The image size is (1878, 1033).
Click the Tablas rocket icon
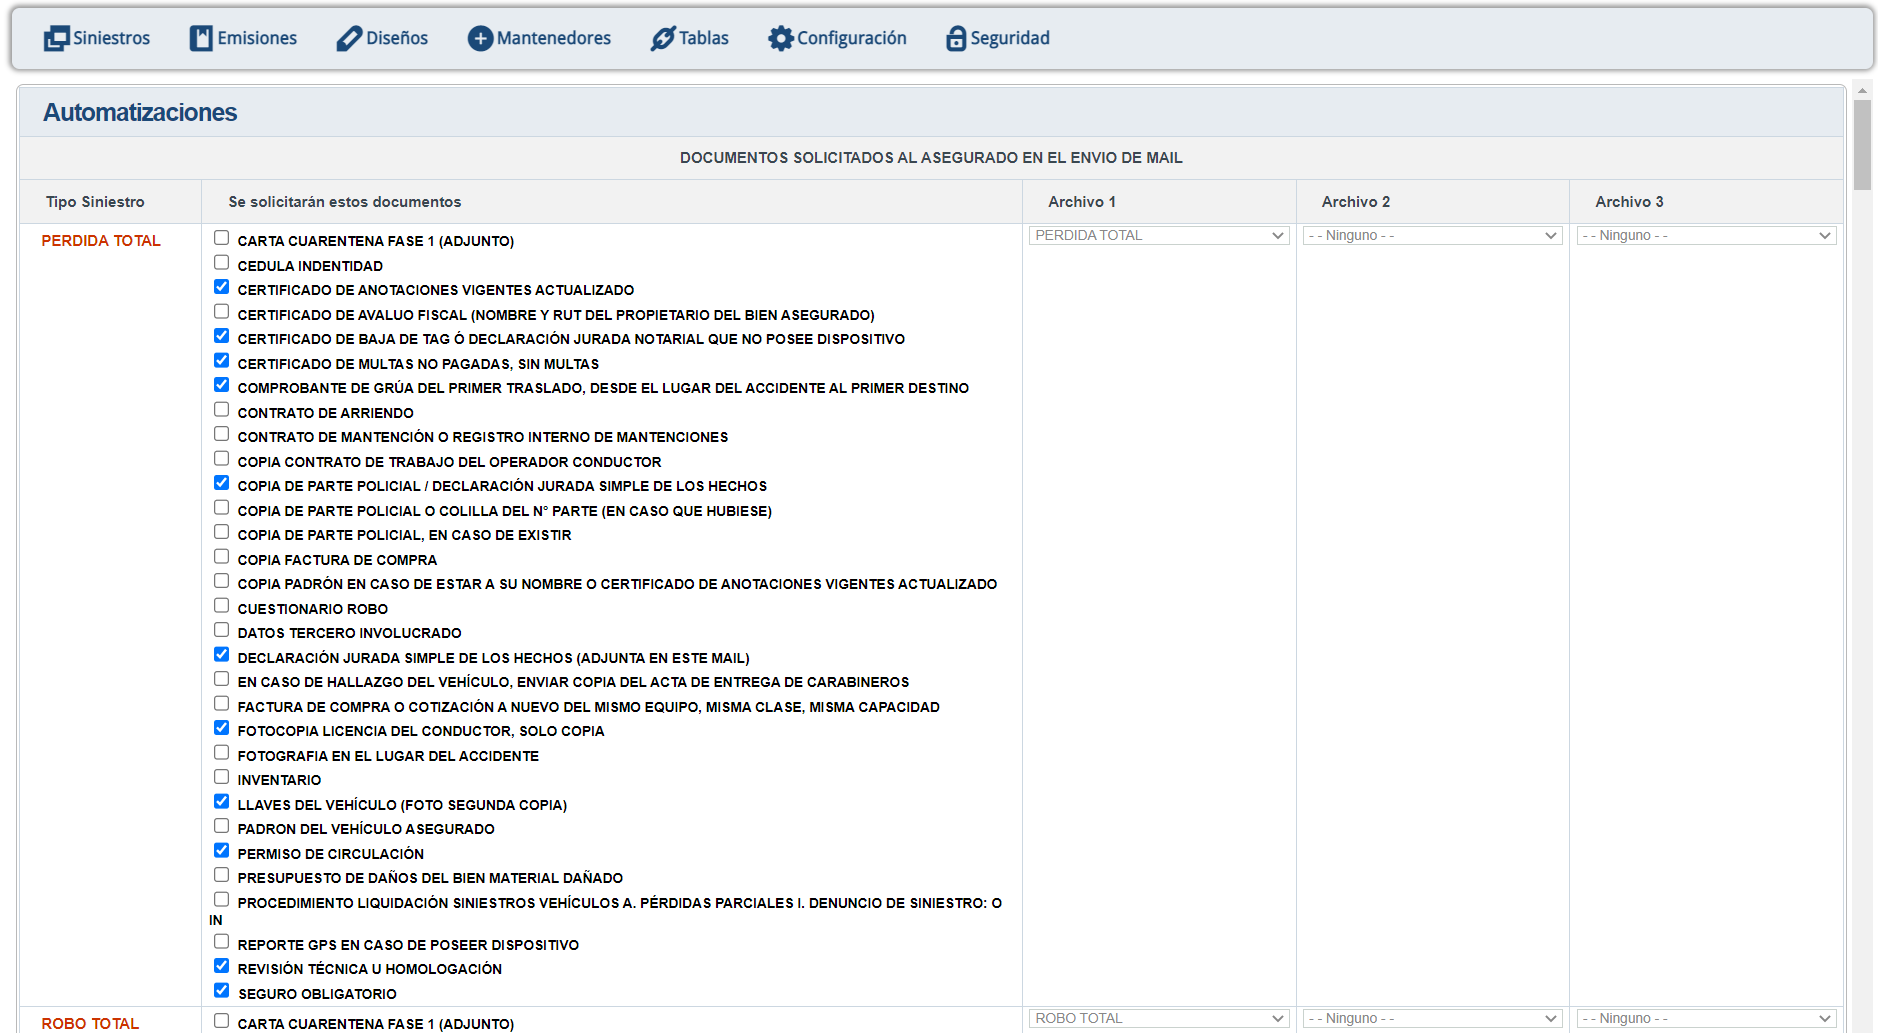663,39
